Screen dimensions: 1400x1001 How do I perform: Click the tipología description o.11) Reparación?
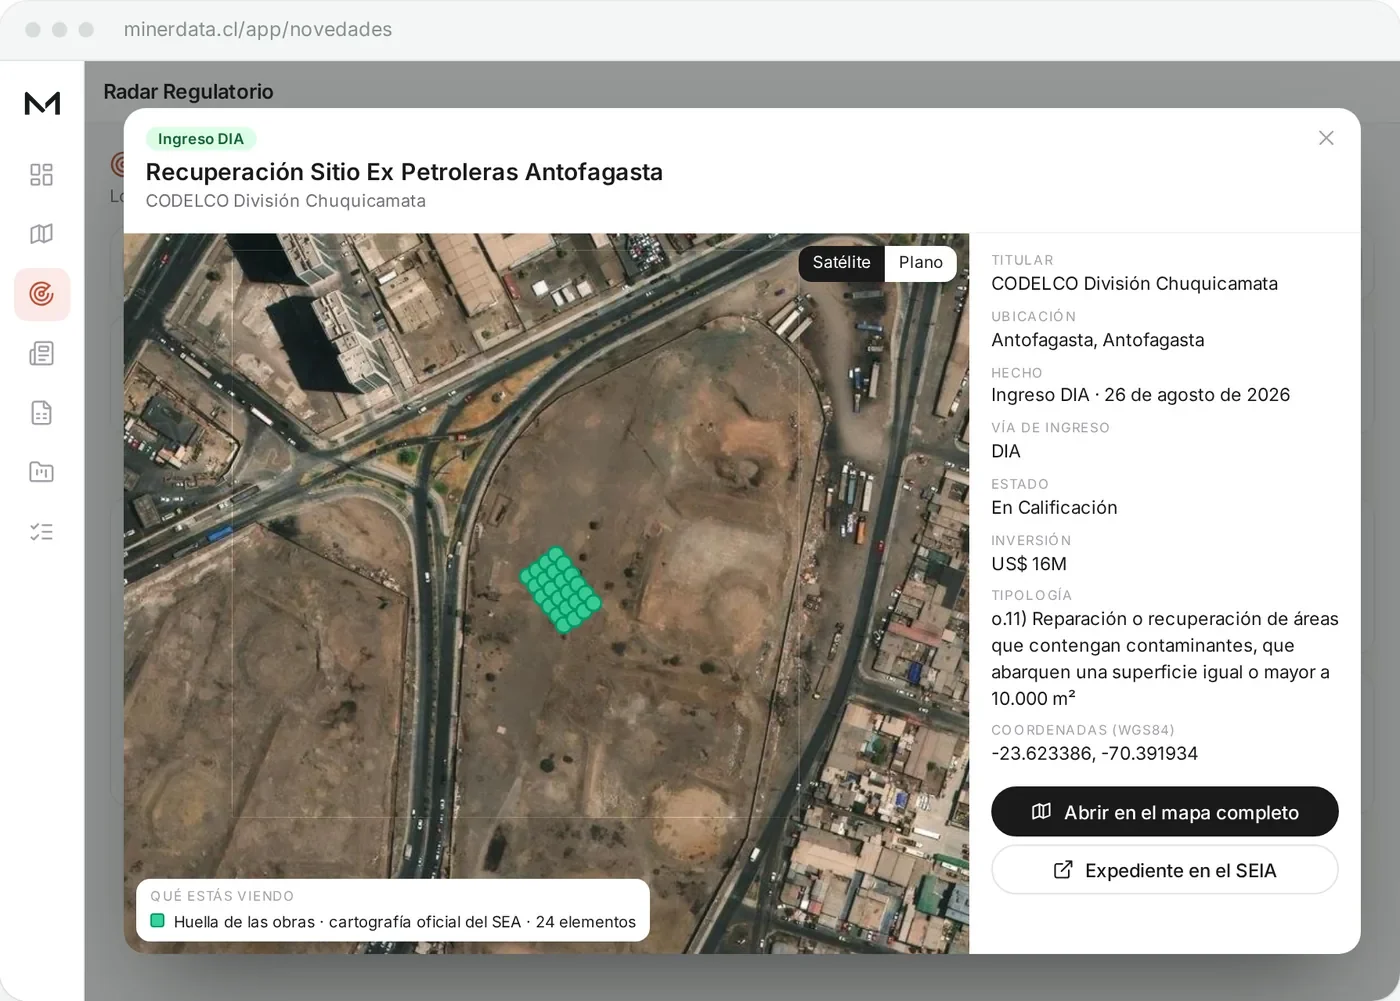1165,659
